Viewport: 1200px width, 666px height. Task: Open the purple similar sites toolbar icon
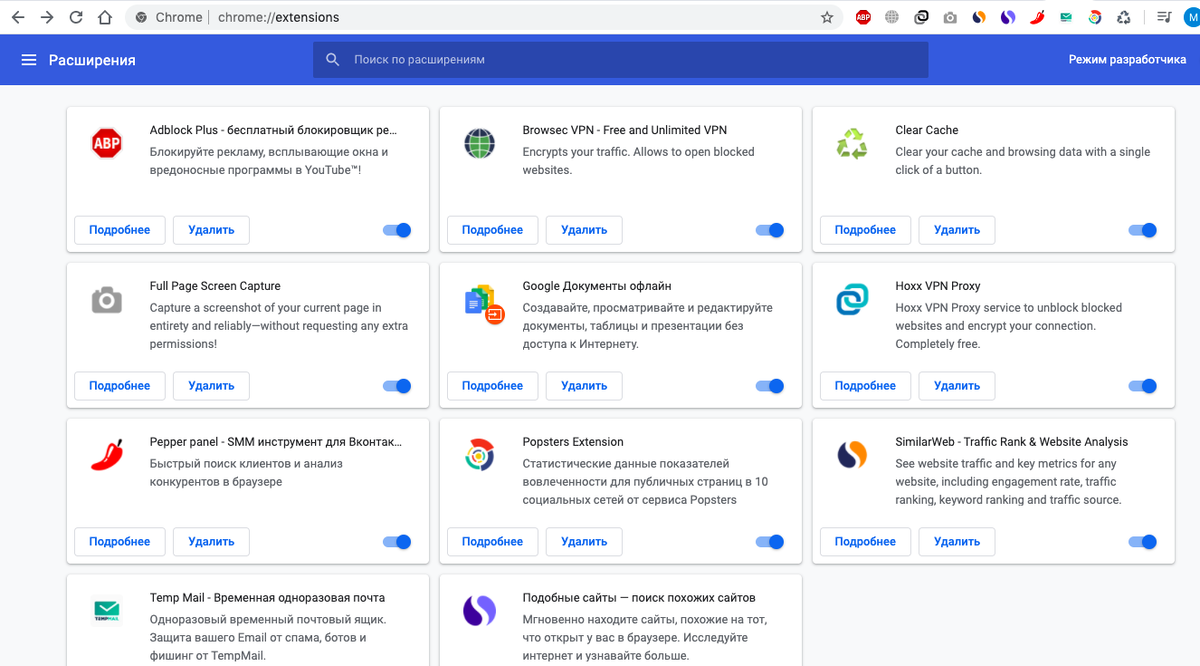pyautogui.click(x=1008, y=17)
